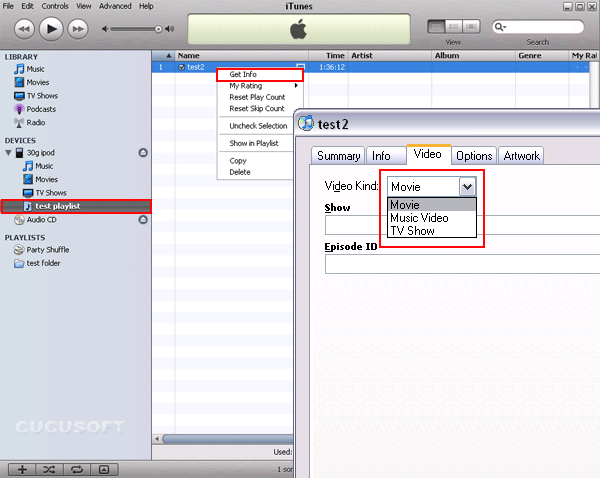Image resolution: width=600 pixels, height=478 pixels.
Task: Toggle repeat mode button
Action: [76, 469]
